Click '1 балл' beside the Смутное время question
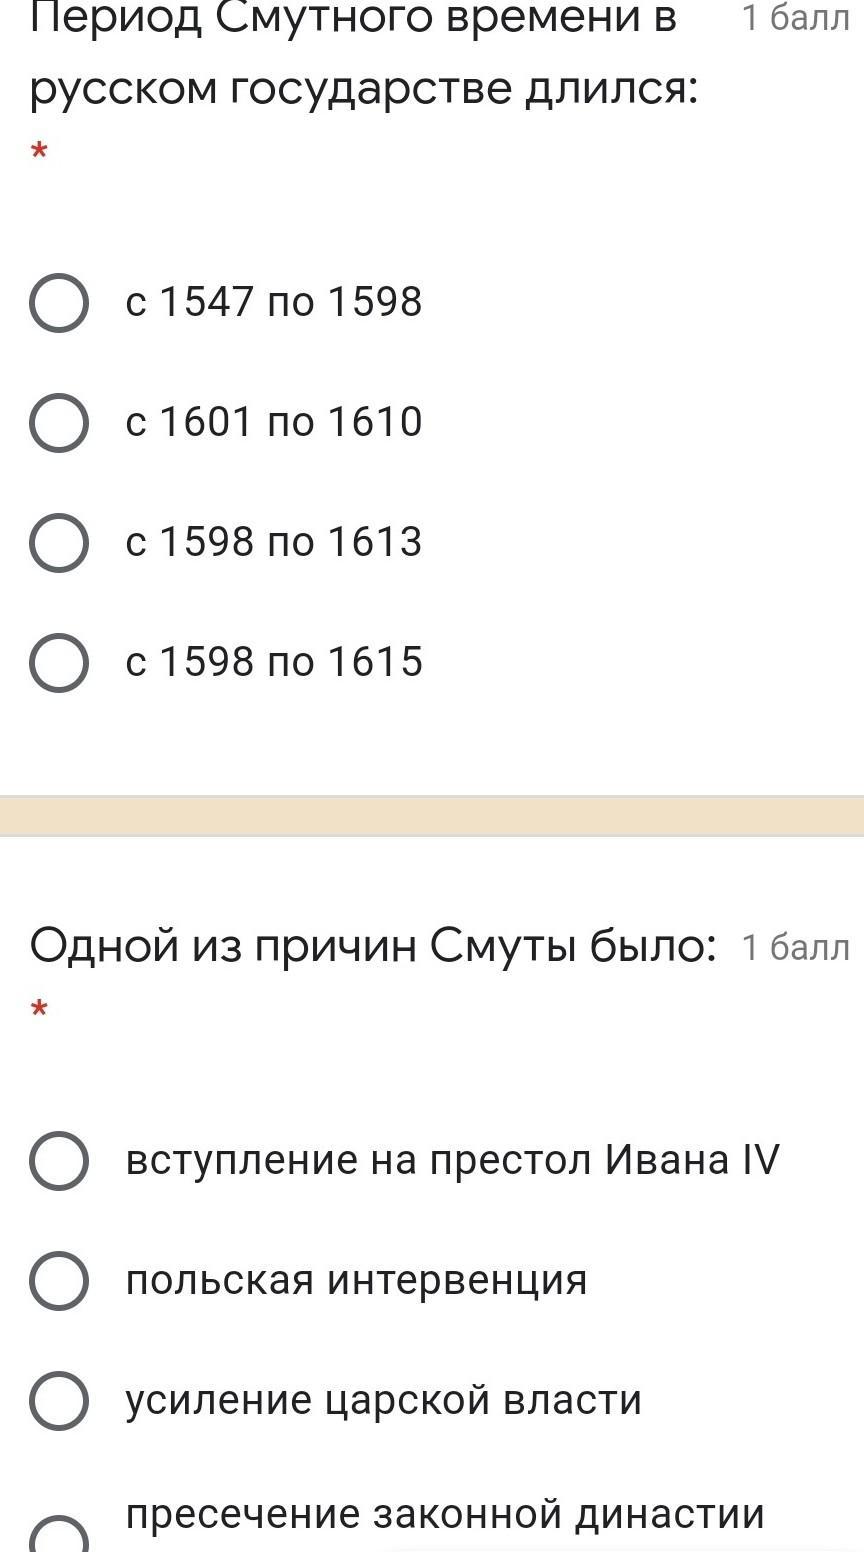The image size is (864, 1552). [795, 17]
